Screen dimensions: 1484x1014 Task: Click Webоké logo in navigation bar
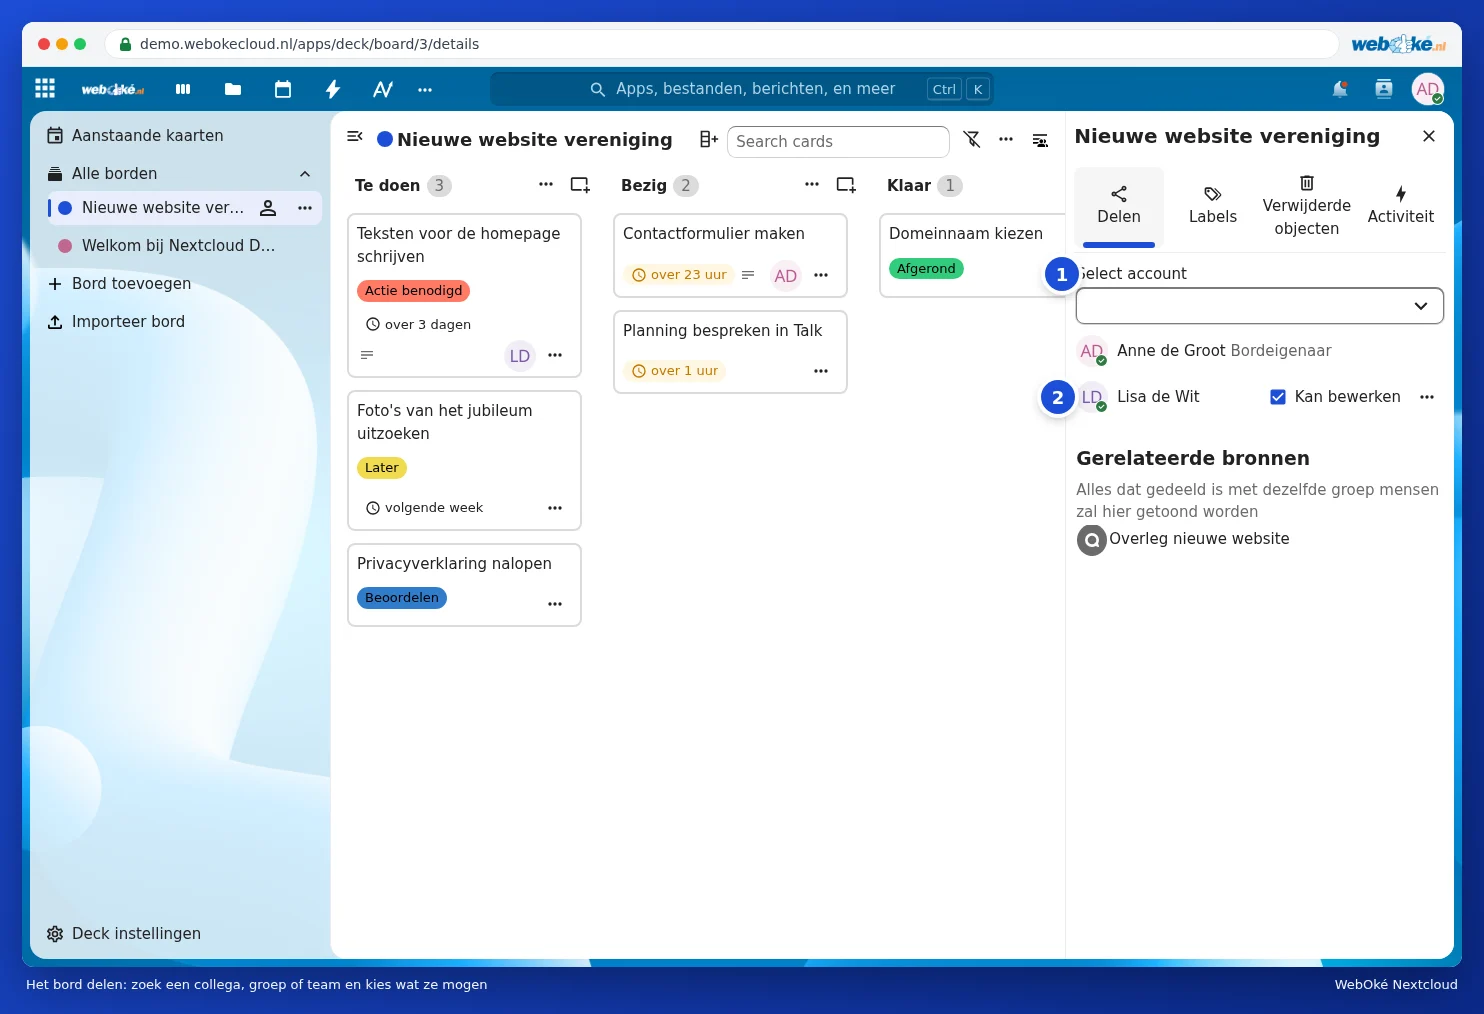point(113,89)
